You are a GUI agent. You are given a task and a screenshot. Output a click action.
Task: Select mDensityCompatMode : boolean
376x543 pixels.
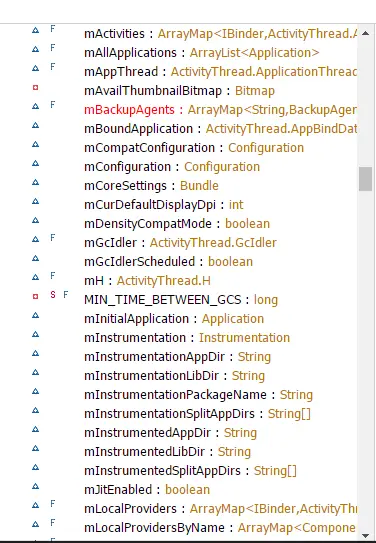177,224
